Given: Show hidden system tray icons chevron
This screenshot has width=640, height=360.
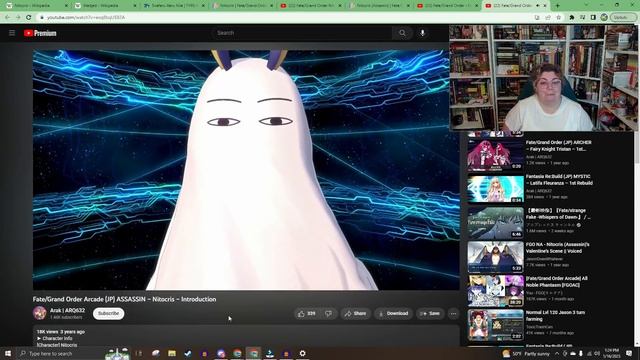Looking at the screenshot, I should [x=557, y=353].
